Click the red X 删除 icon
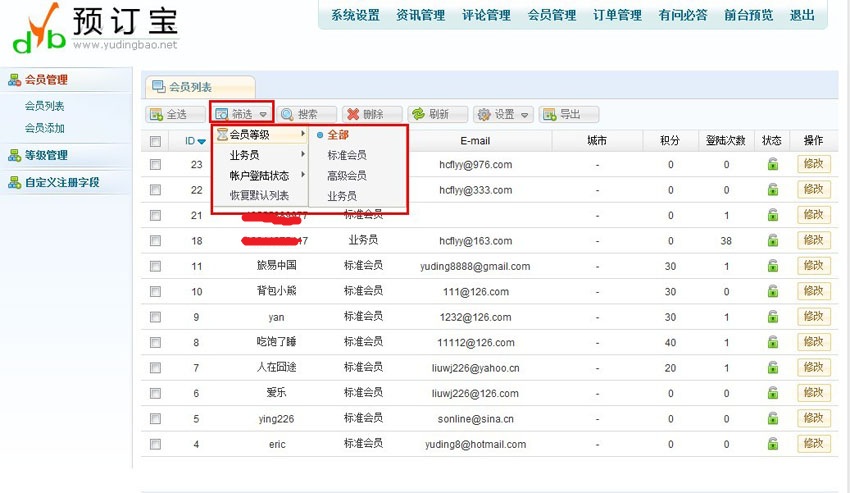Viewport: 850px width, 493px height. 353,114
